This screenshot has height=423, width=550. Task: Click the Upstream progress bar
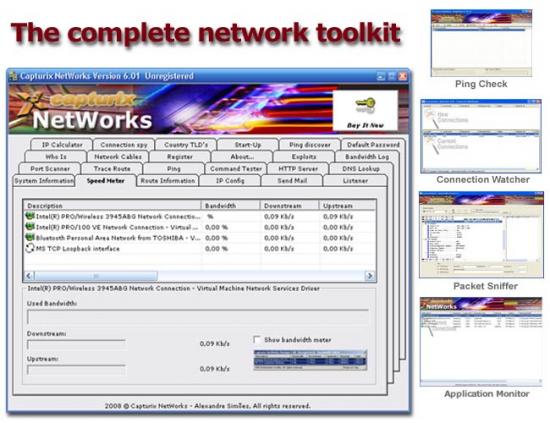tap(76, 369)
